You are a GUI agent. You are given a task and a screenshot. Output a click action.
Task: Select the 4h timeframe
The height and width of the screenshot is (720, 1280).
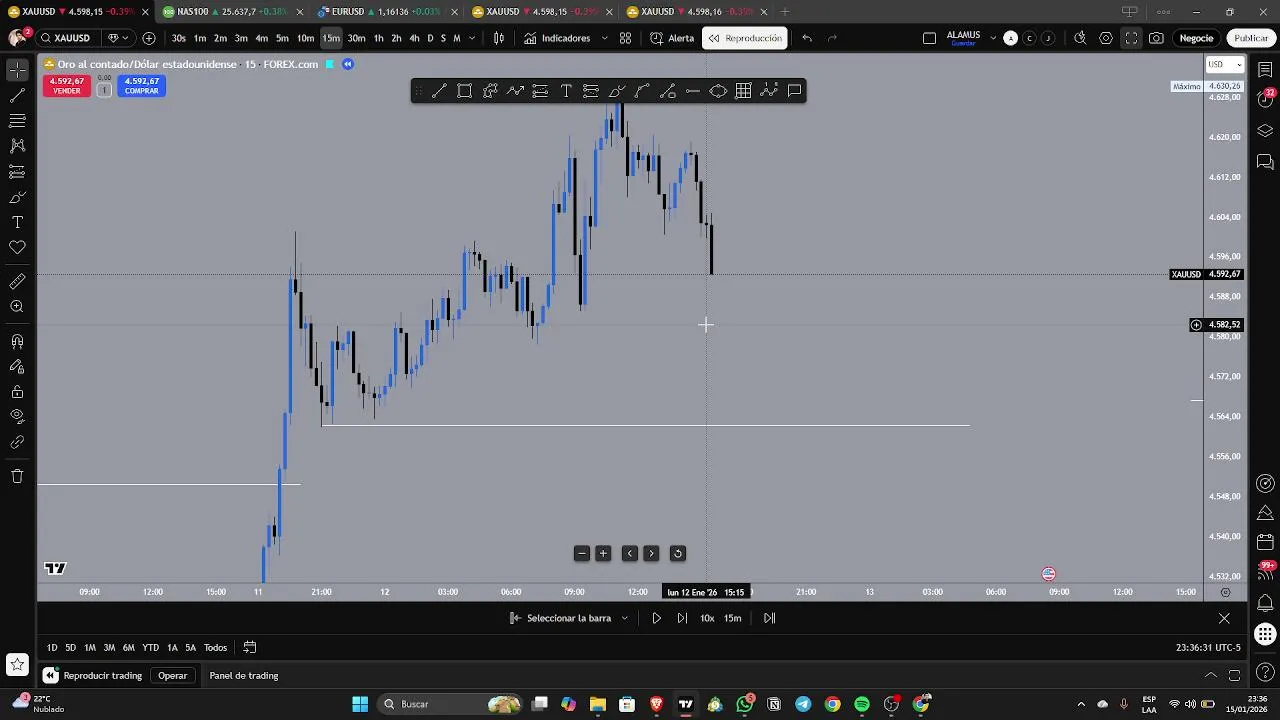(414, 38)
